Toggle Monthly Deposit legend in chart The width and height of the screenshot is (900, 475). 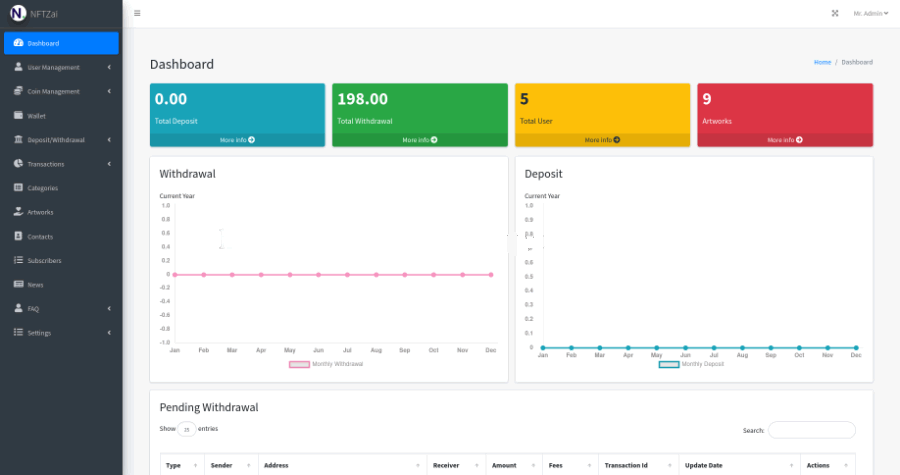pyautogui.click(x=691, y=364)
